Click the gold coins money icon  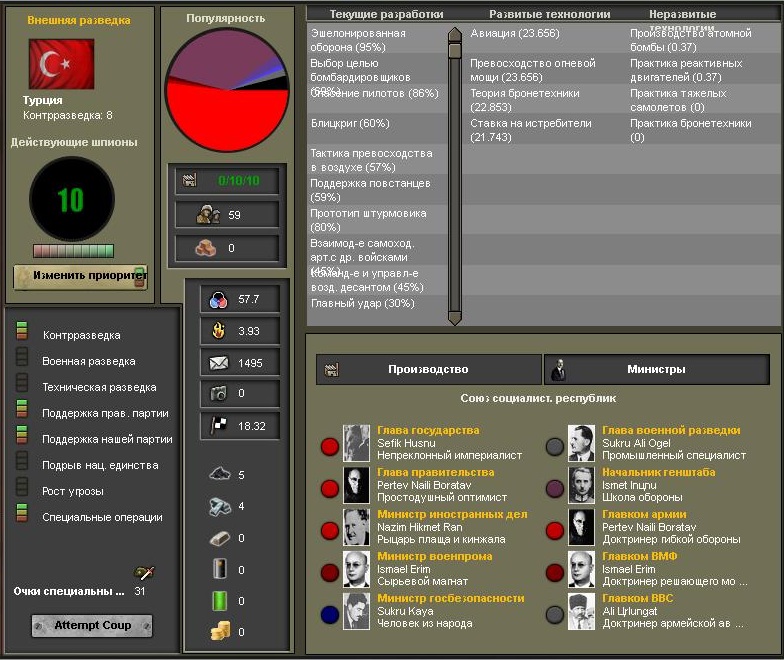point(220,631)
